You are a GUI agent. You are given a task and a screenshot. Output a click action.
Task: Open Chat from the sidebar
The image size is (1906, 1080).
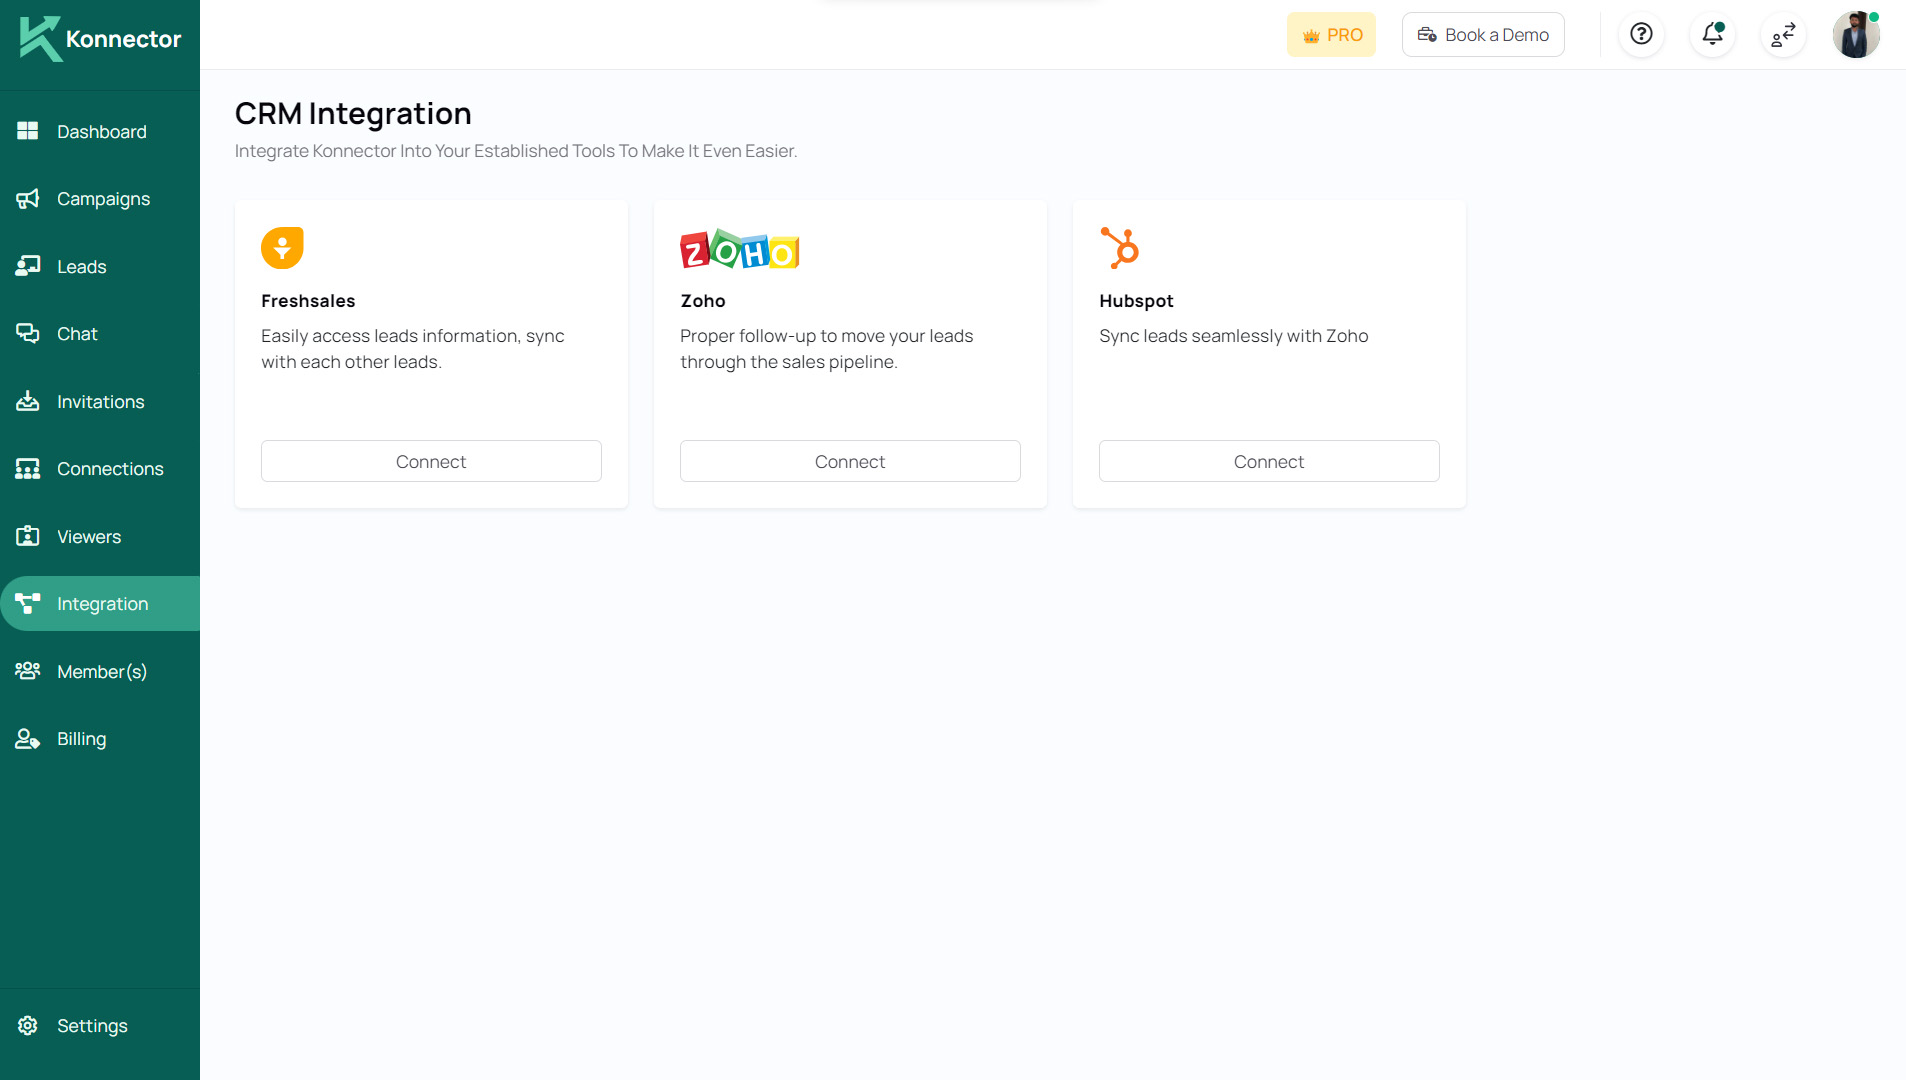tap(77, 334)
